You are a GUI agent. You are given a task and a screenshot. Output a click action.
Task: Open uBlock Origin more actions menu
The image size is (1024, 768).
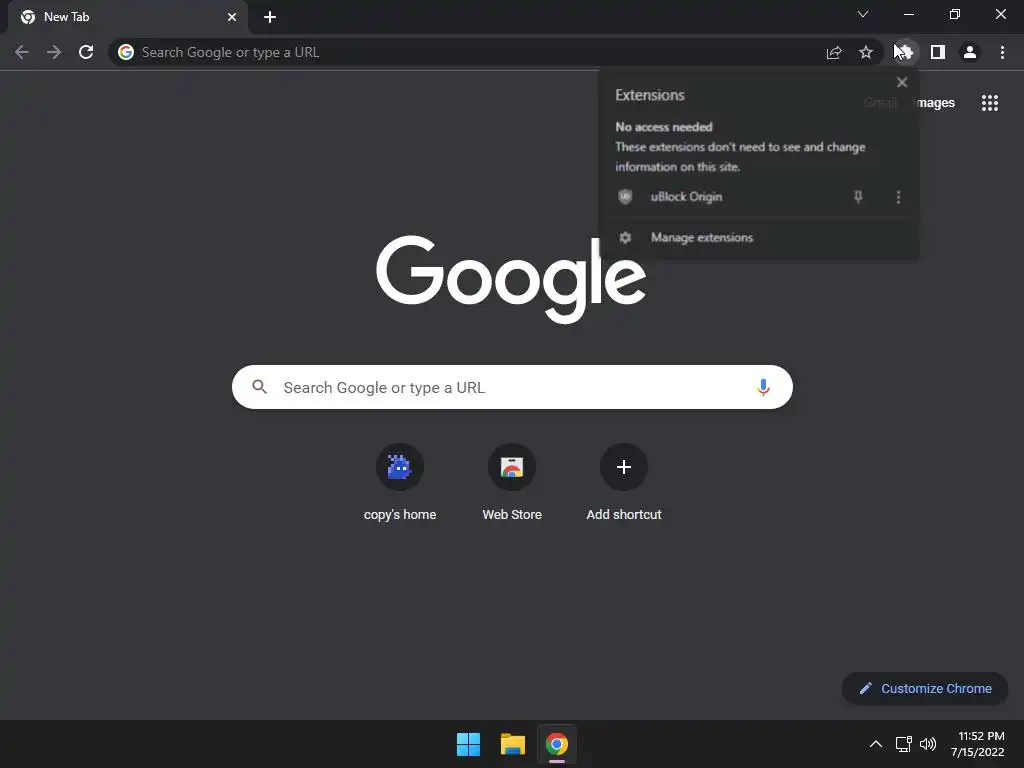point(899,197)
